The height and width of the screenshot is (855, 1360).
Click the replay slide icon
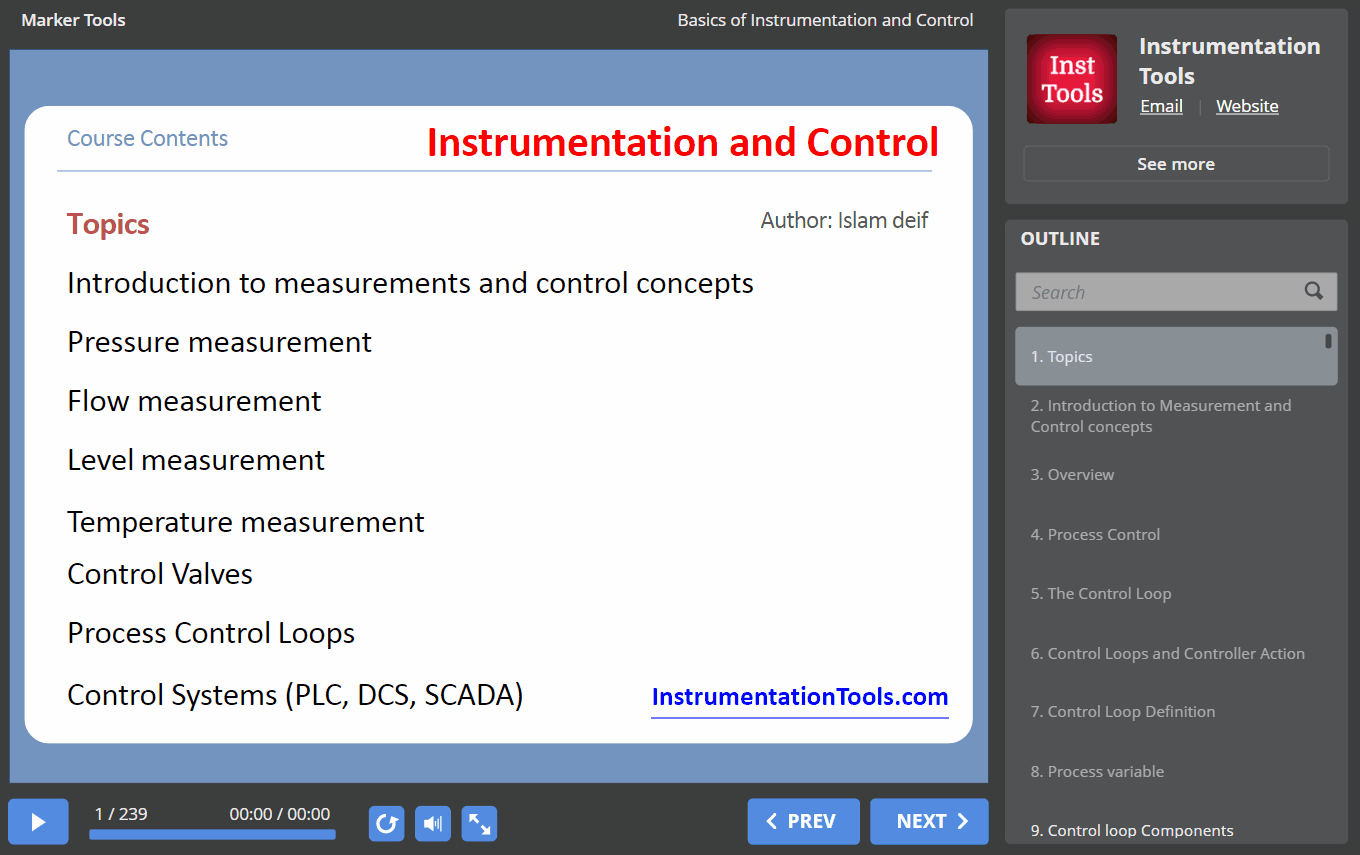[386, 824]
